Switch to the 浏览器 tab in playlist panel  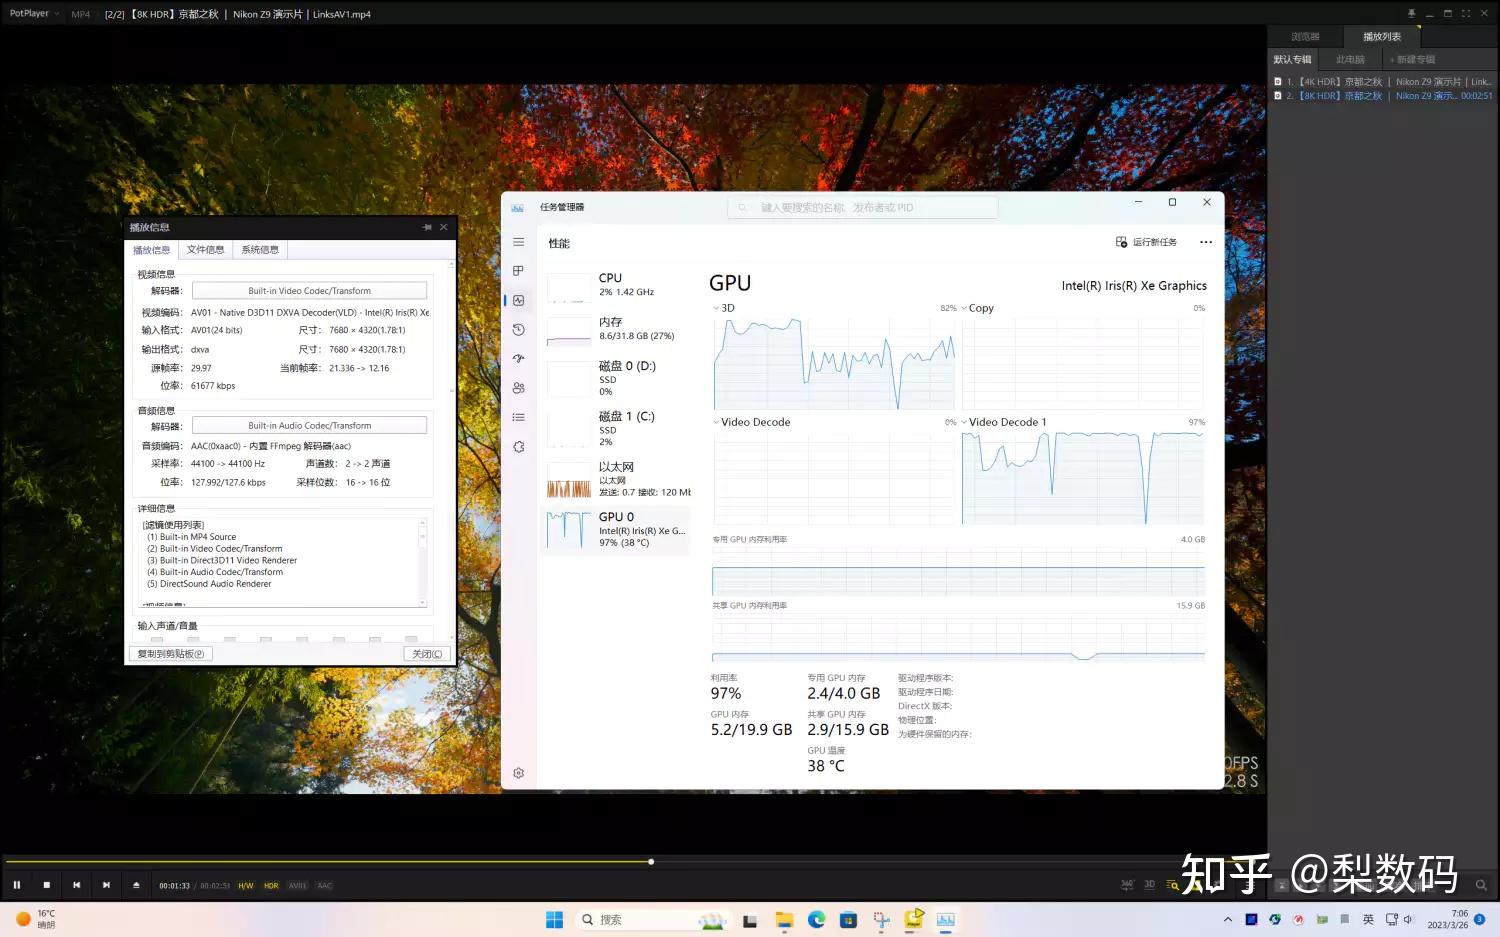(x=1306, y=35)
